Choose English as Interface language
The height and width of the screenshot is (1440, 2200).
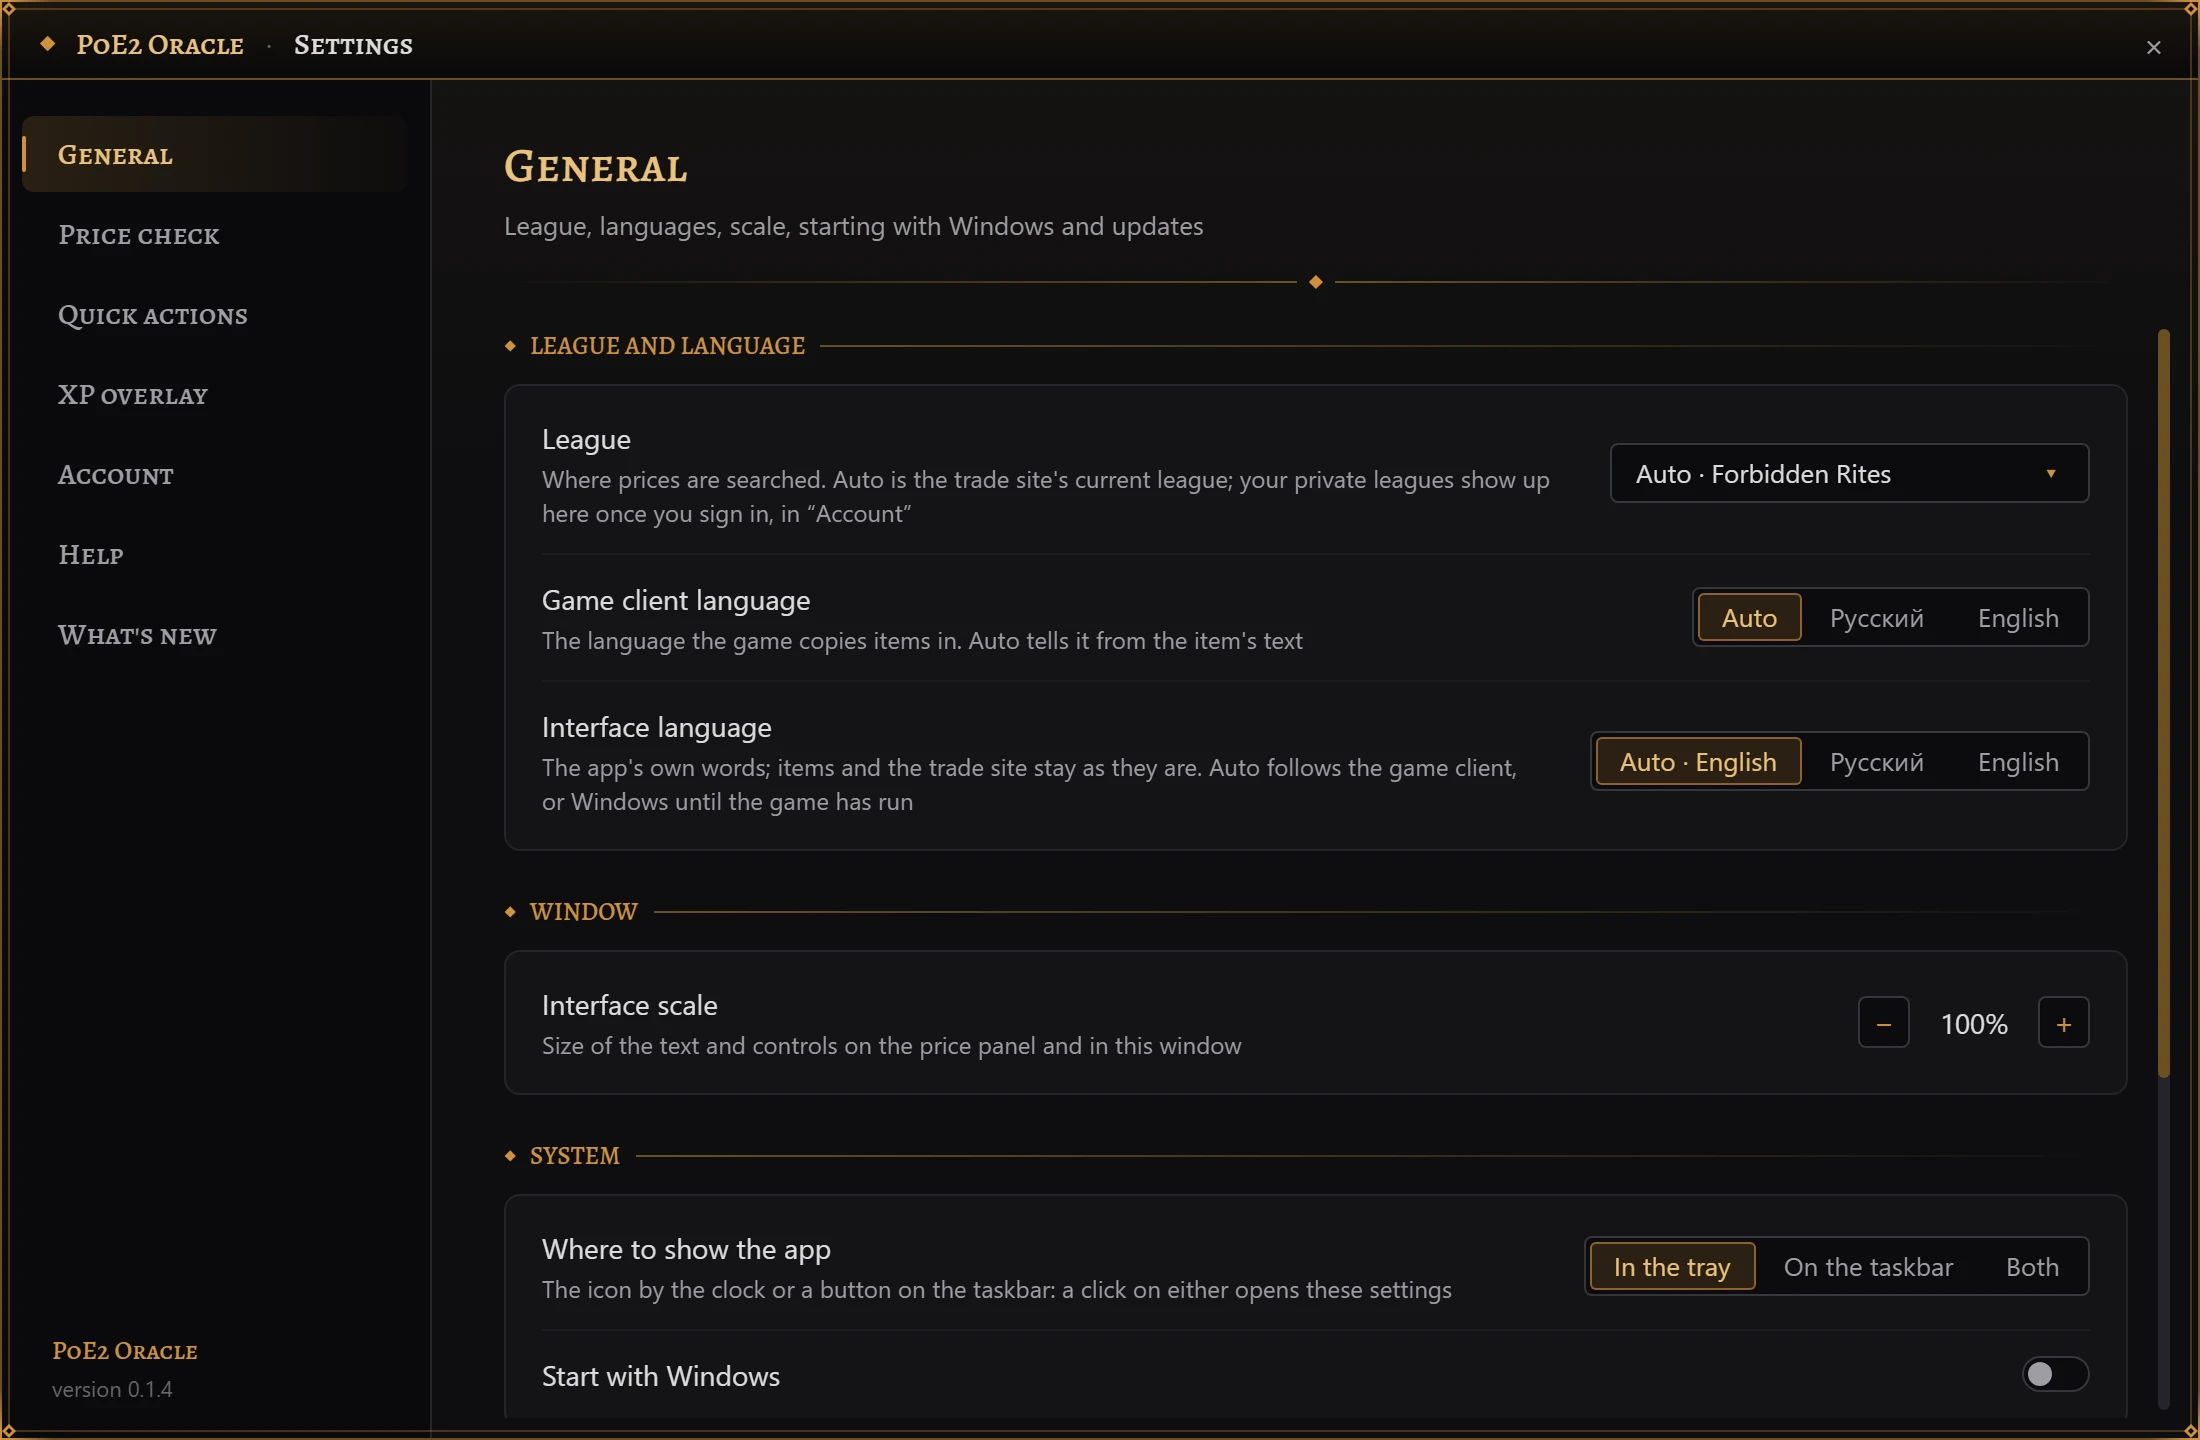point(2018,762)
